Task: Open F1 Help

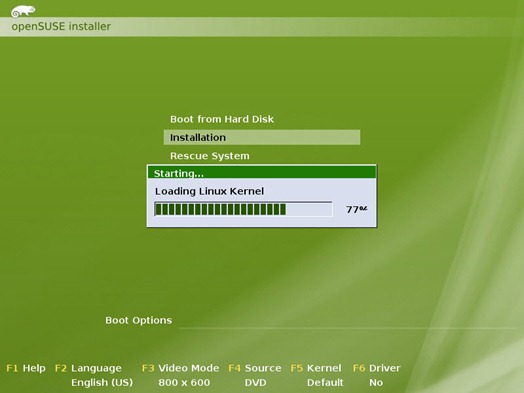Action: [x=26, y=368]
